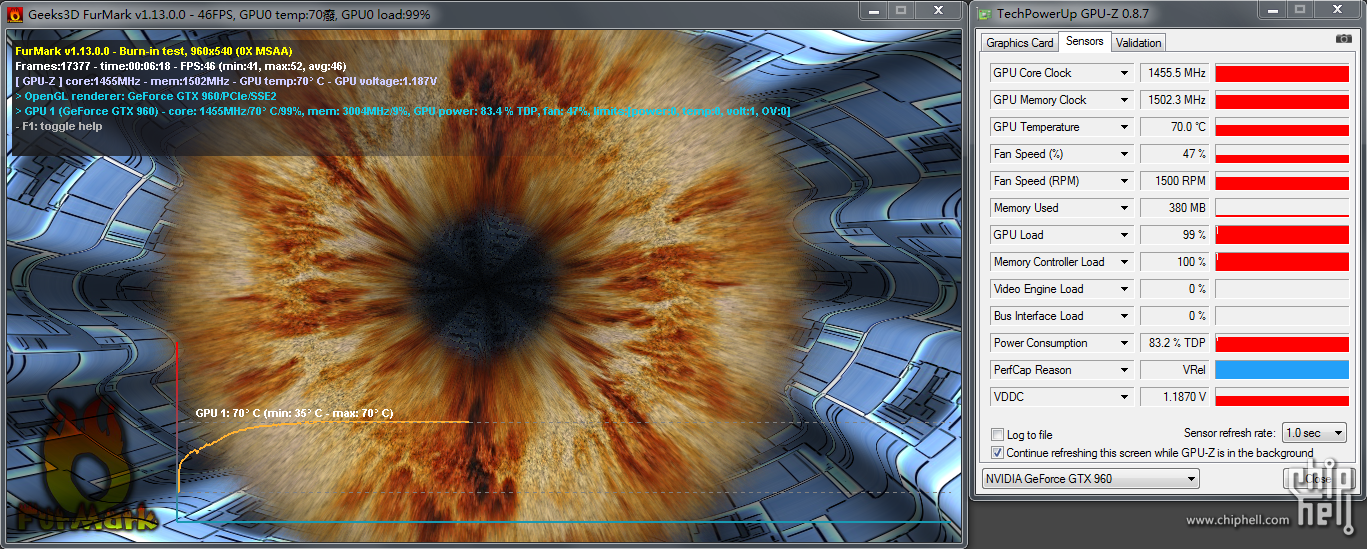Click the empty Video Engine Load graph
This screenshot has width=1367, height=549.
click(1282, 289)
